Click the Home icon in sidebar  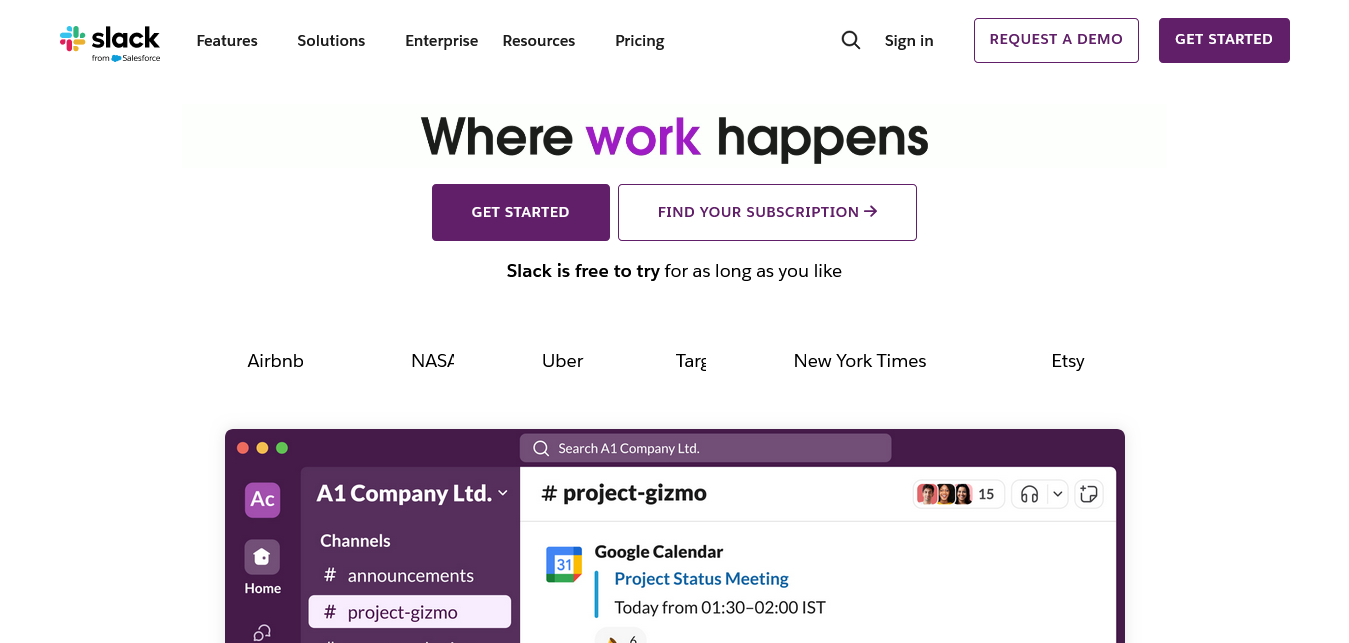coord(262,557)
